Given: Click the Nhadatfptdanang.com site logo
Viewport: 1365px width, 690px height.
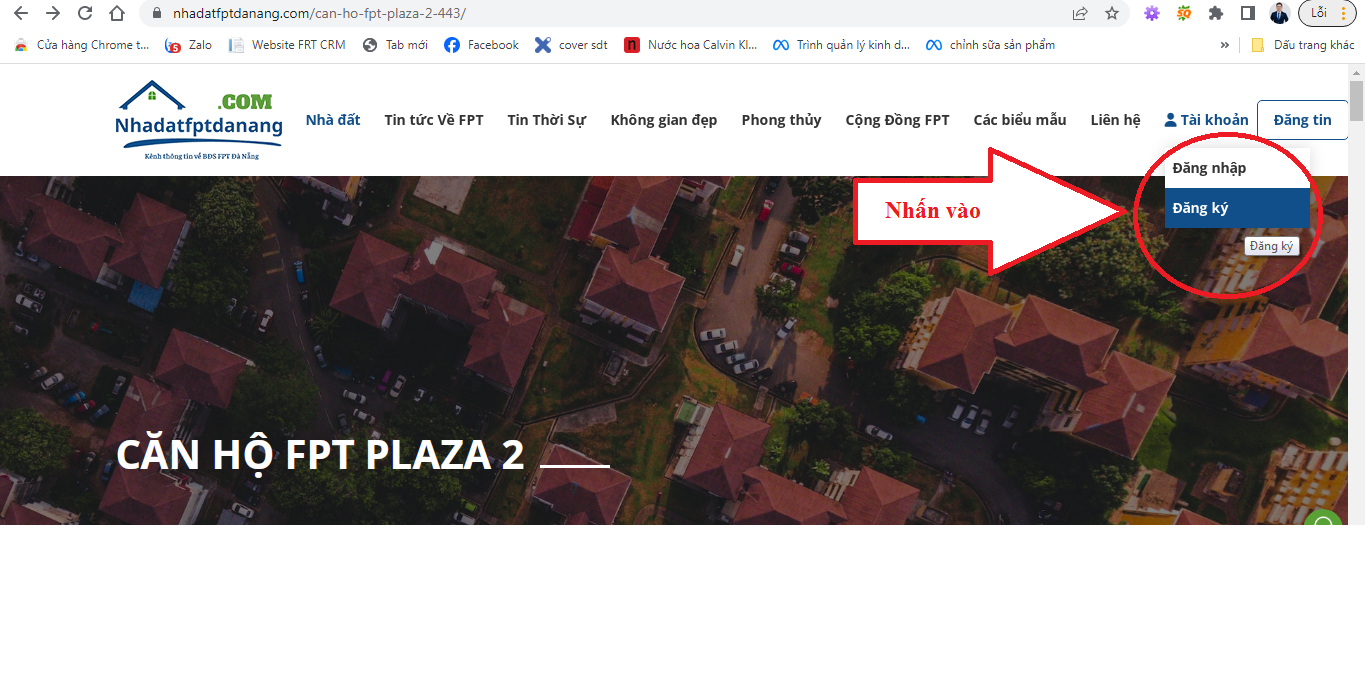Looking at the screenshot, I should [199, 120].
